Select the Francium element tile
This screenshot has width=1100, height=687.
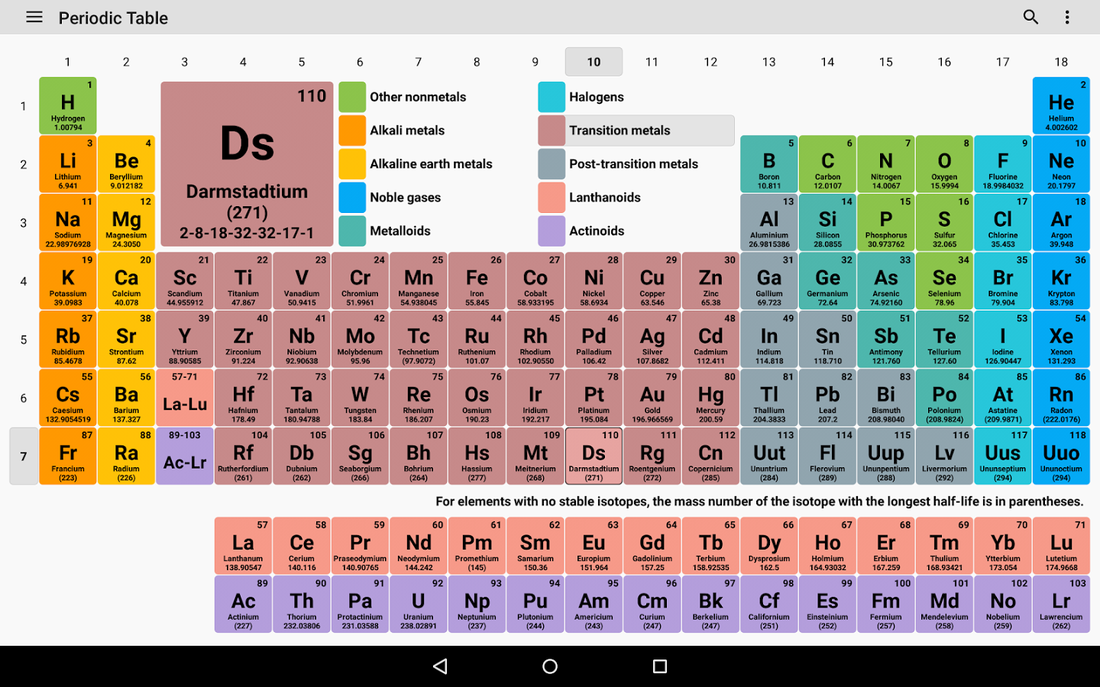(67, 456)
